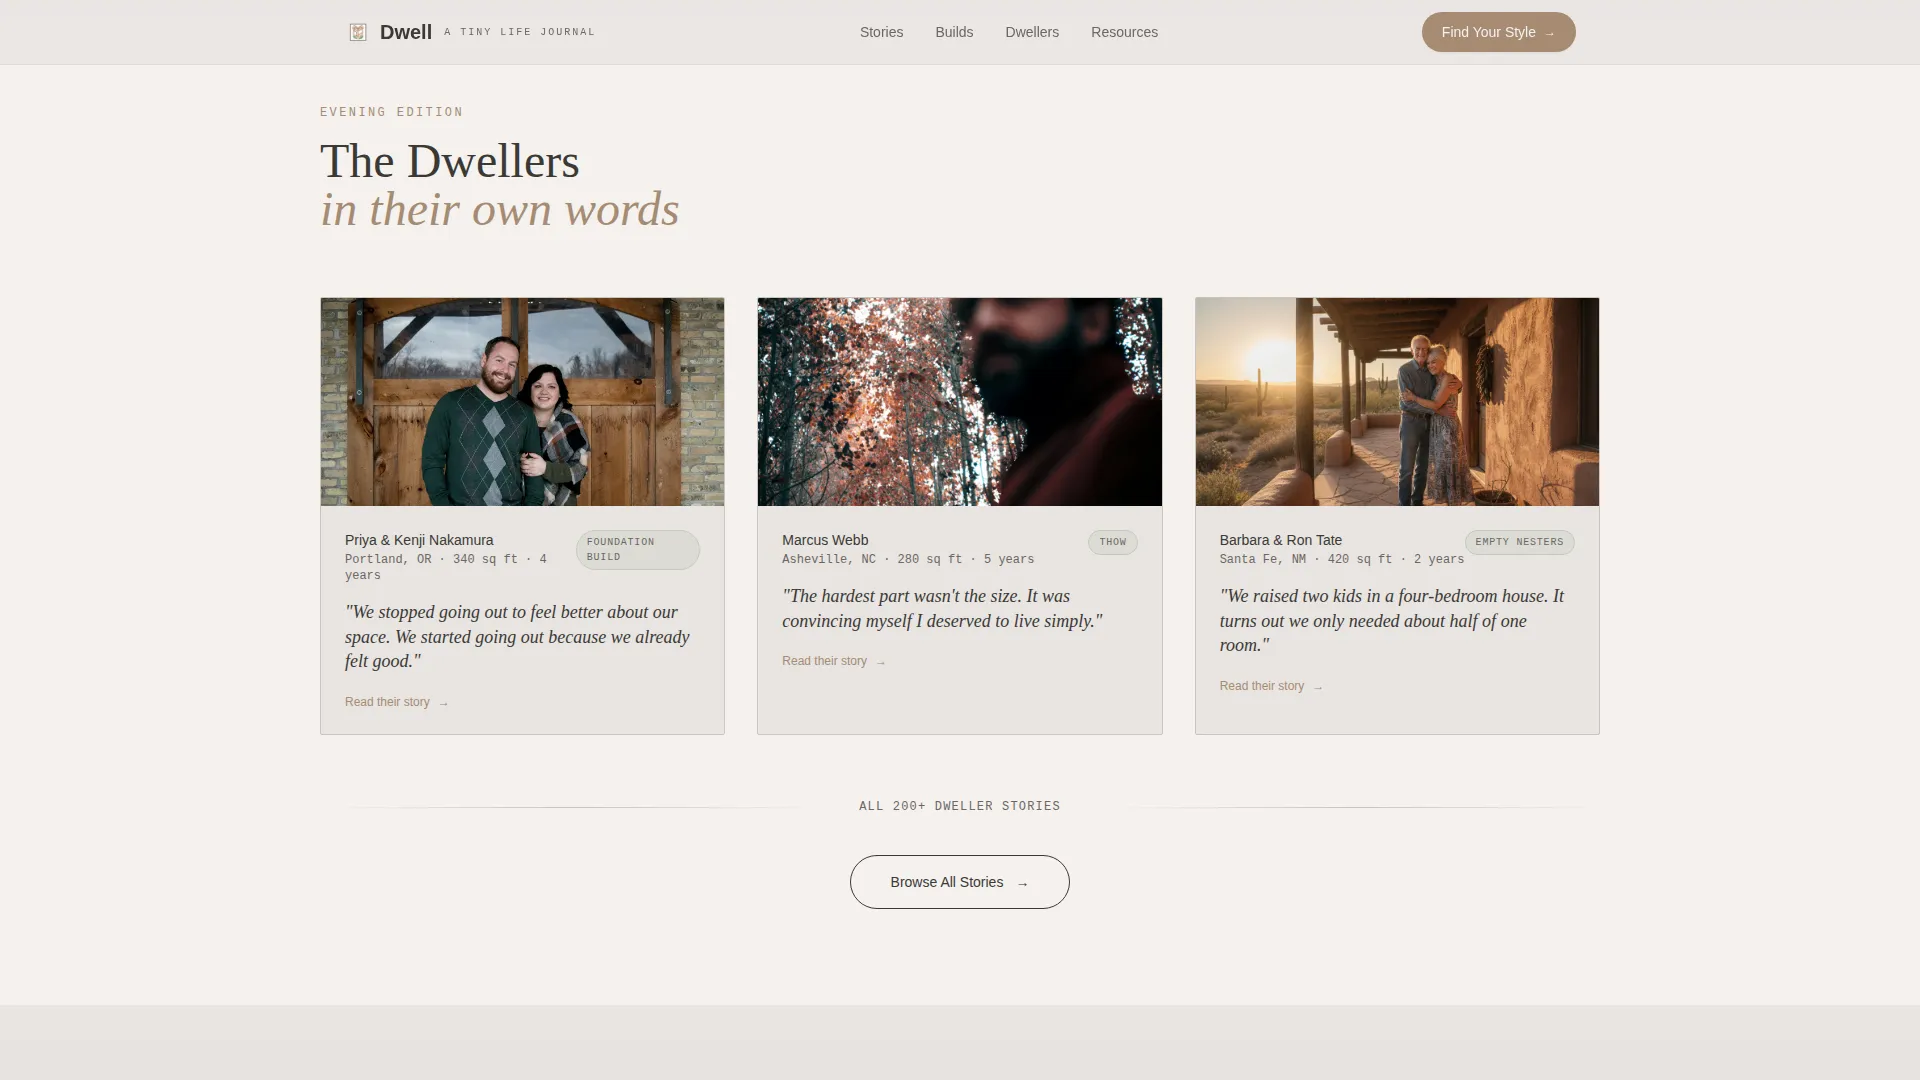
Task: Click the 'We raised two kids' quote
Action: pyautogui.click(x=1391, y=620)
